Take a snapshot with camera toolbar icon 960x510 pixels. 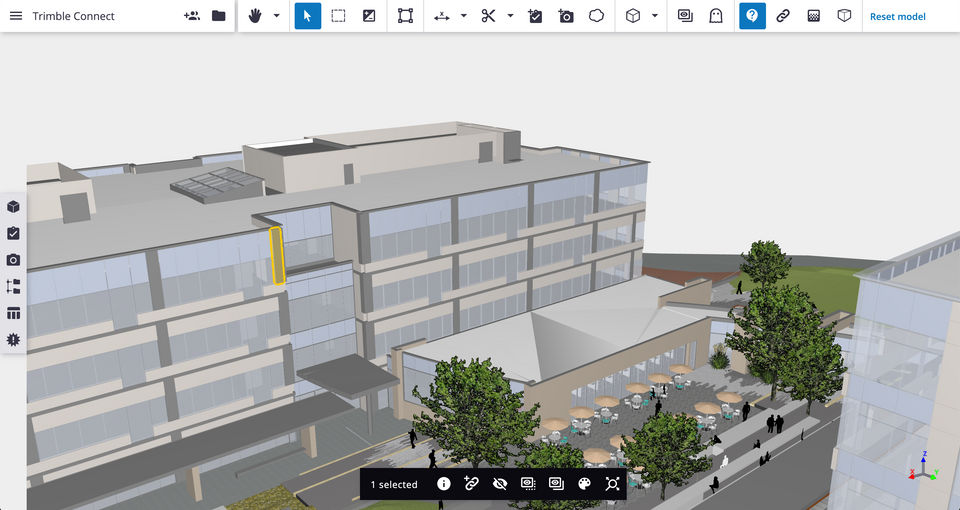(x=566, y=16)
